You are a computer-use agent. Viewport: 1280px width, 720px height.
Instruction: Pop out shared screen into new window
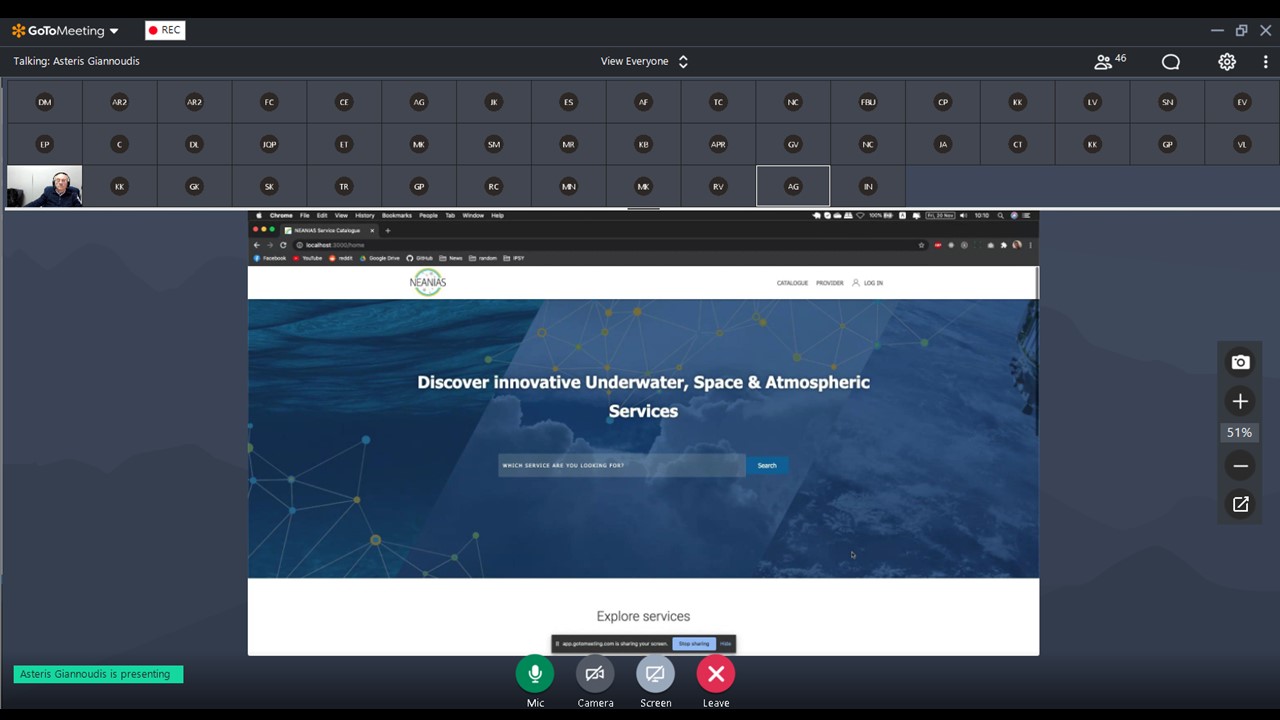pos(1240,505)
